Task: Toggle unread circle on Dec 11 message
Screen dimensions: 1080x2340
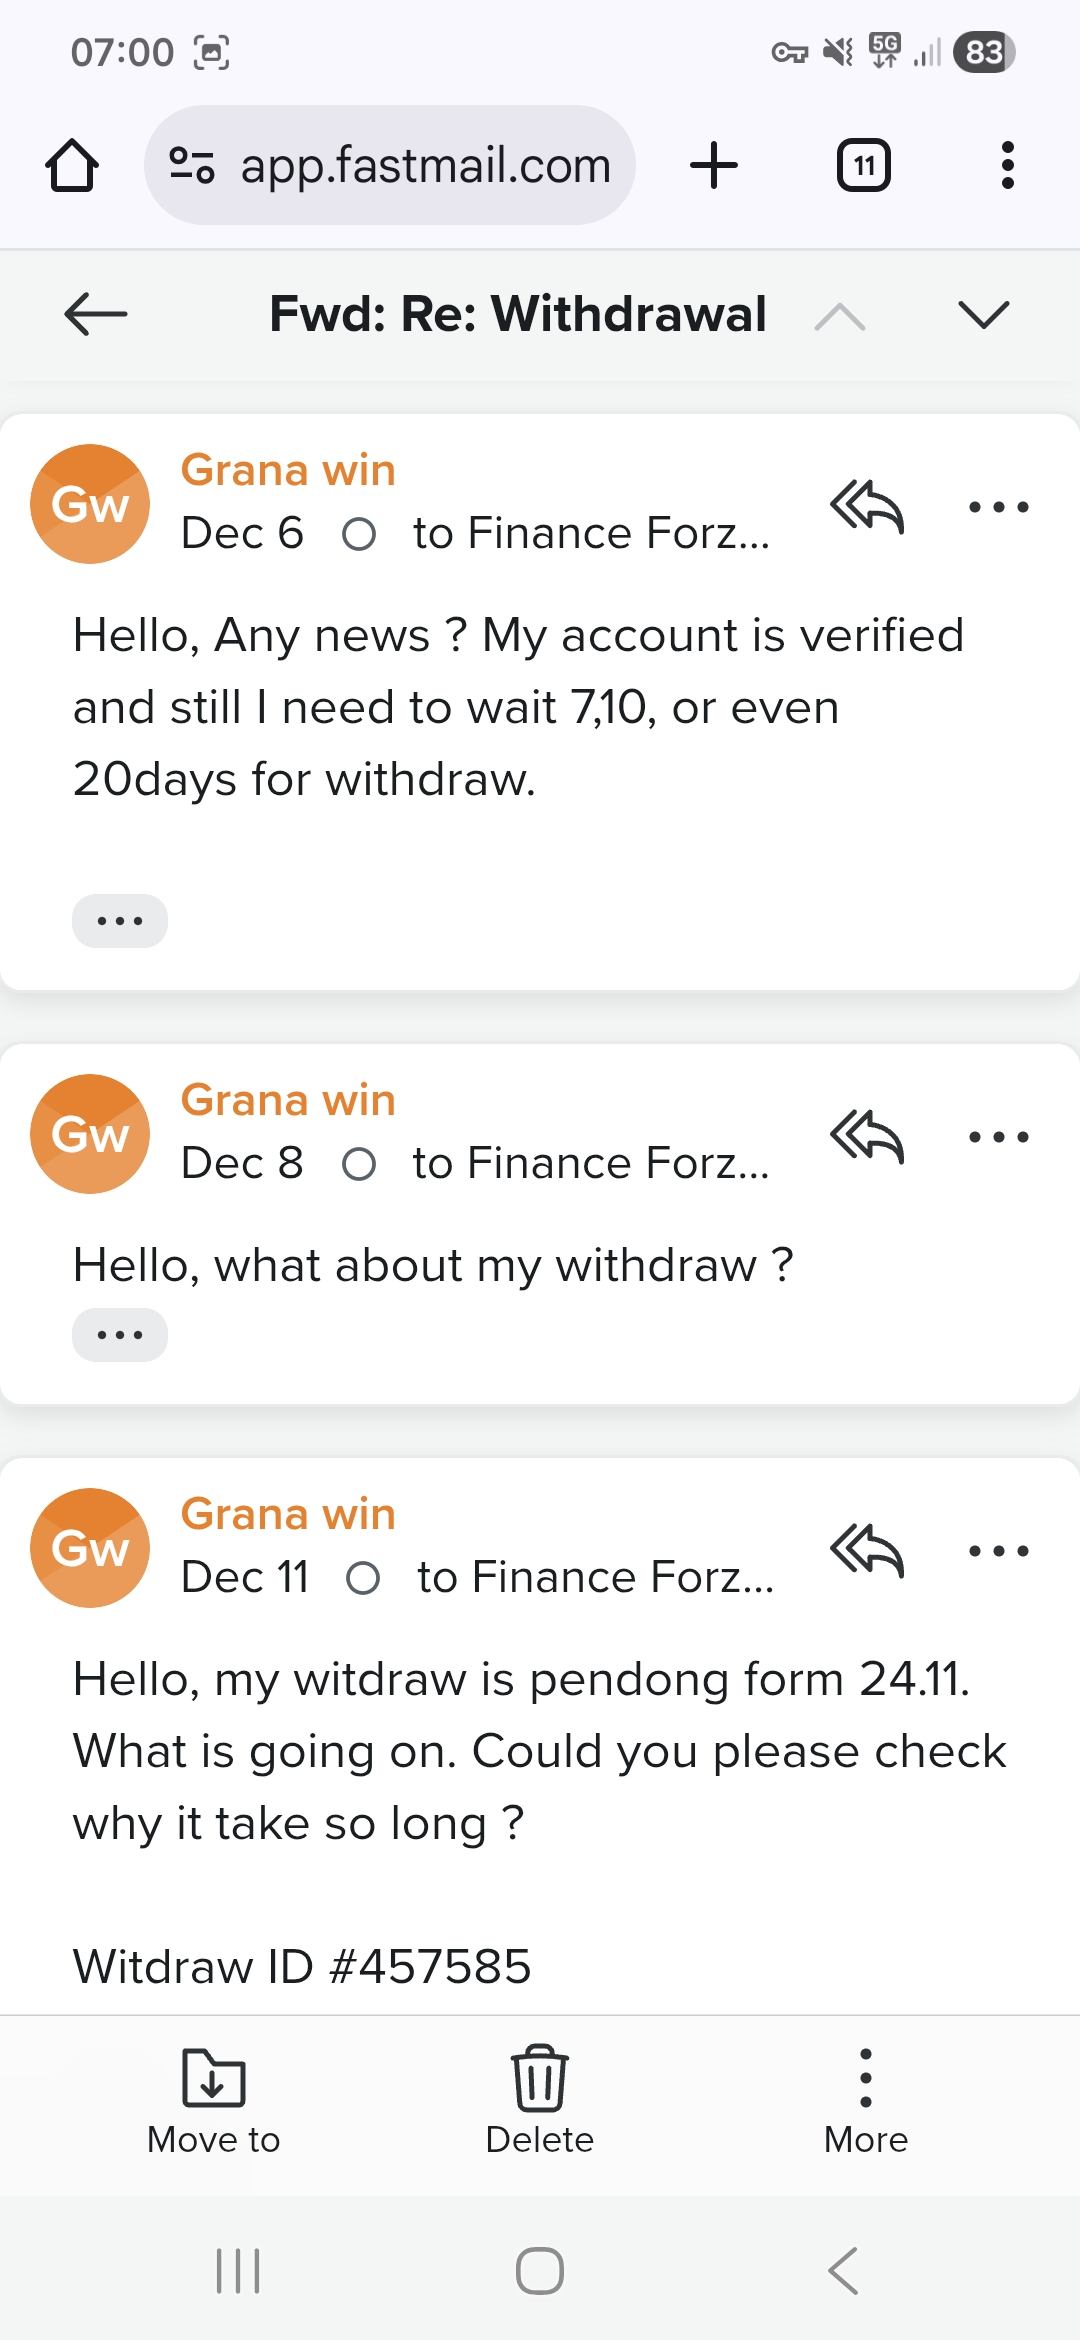Action: (363, 1579)
